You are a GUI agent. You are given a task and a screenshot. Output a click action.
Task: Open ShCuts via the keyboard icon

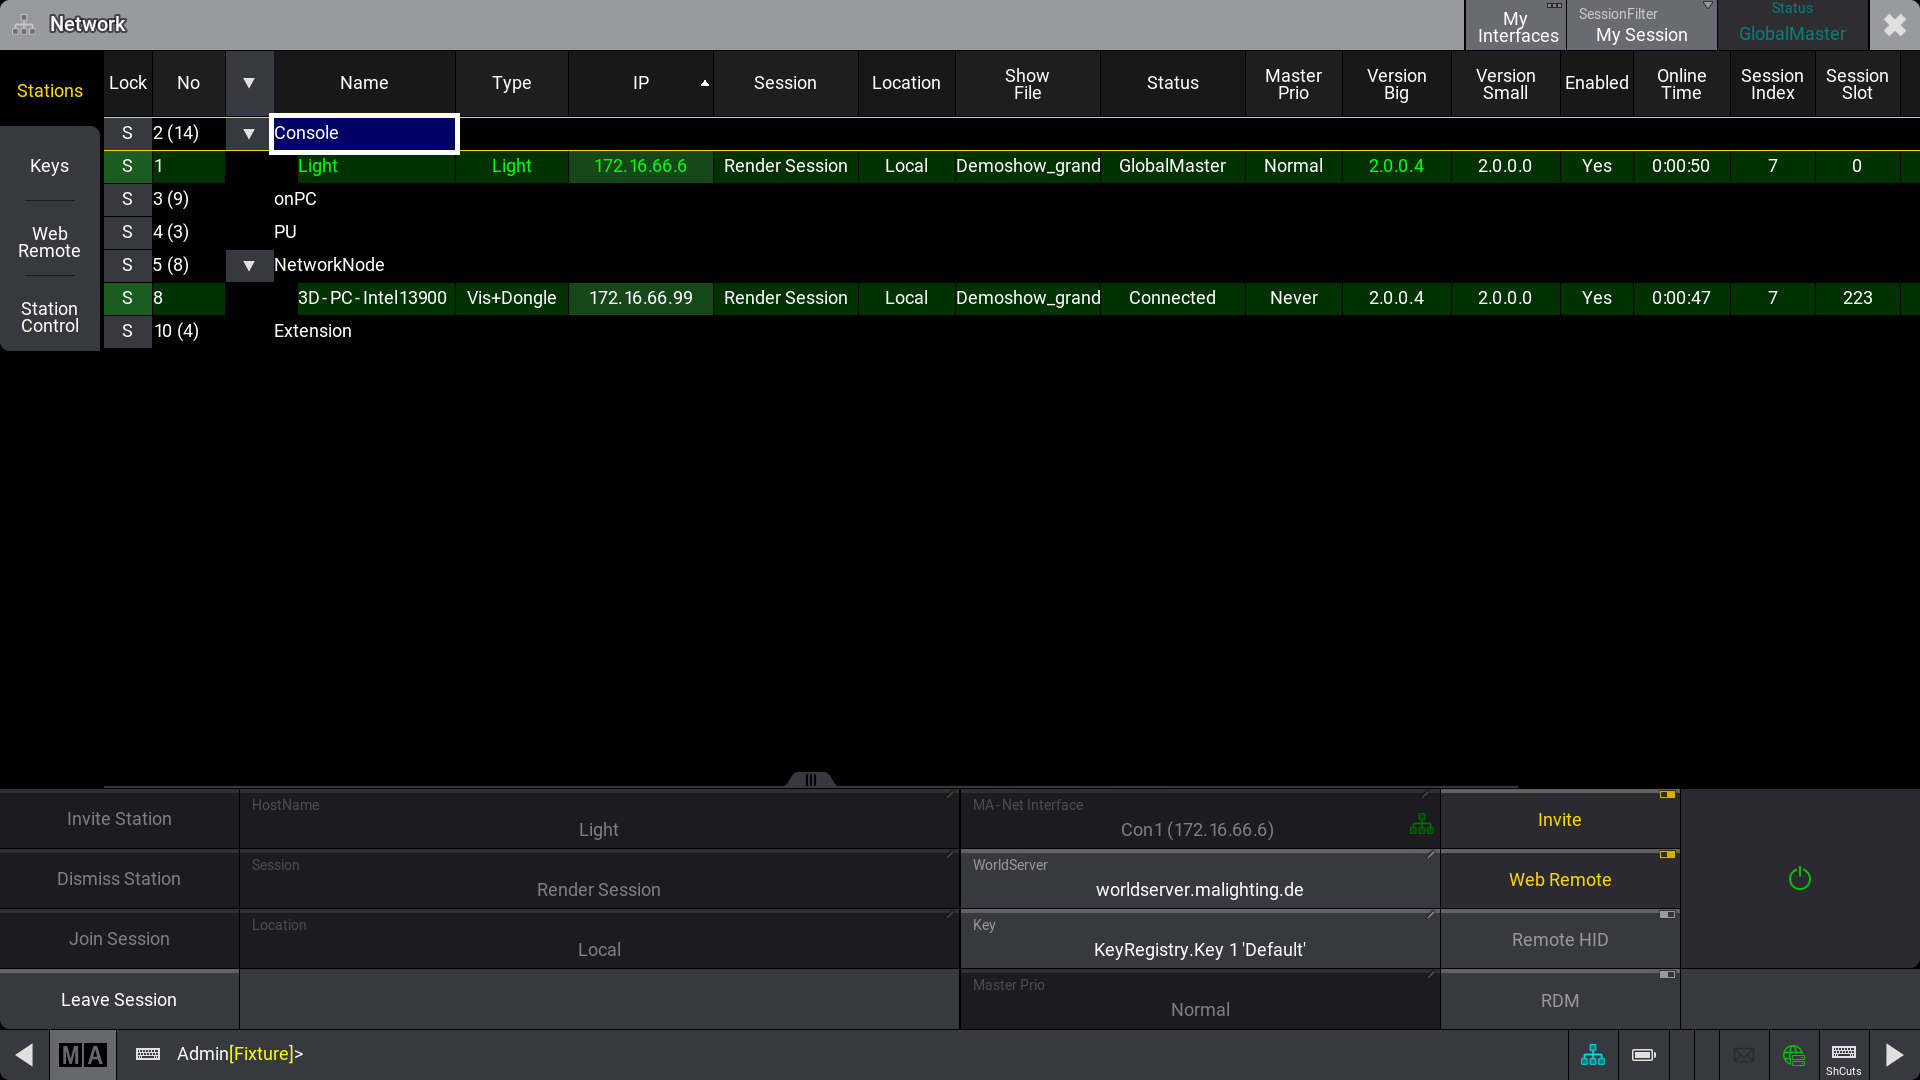click(1843, 1054)
